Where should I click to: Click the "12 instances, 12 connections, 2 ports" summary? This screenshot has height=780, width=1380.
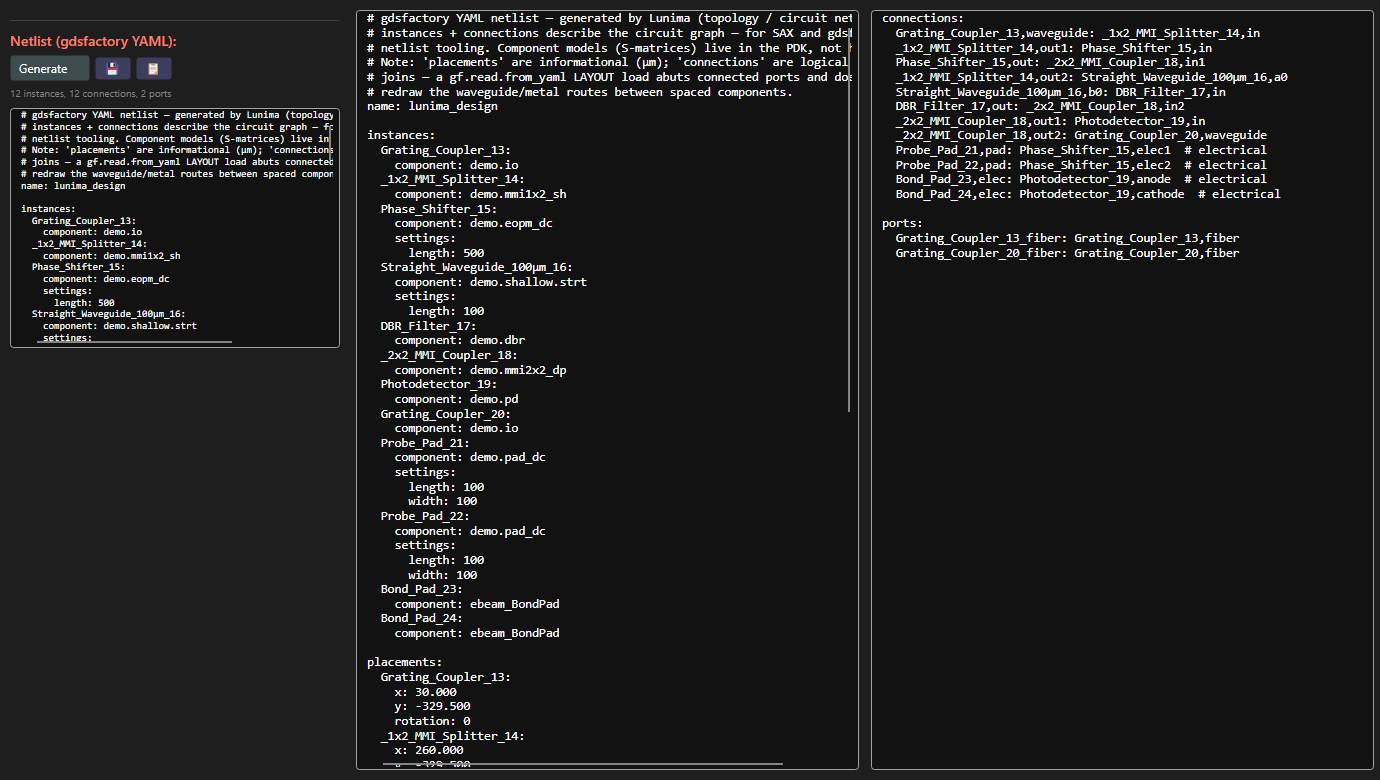(x=91, y=94)
